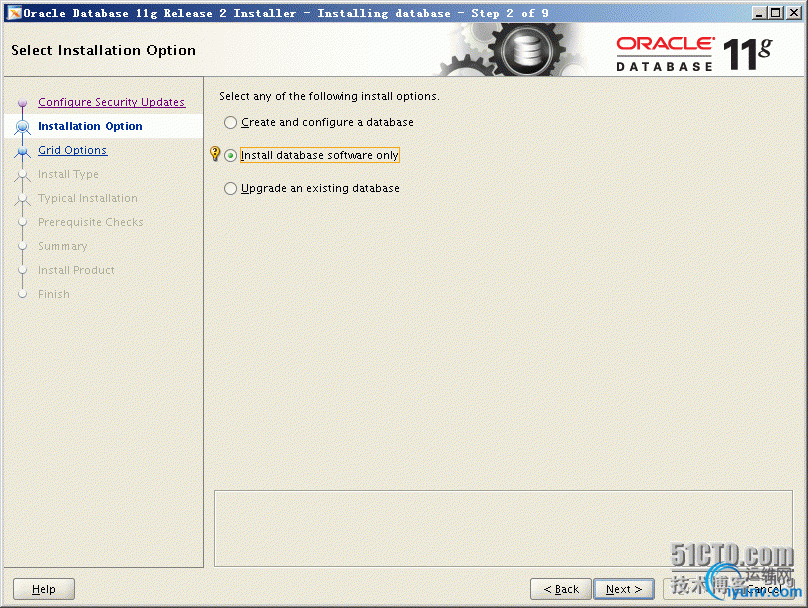Click the Install Type step label
Image resolution: width=808 pixels, height=608 pixels.
68,174
